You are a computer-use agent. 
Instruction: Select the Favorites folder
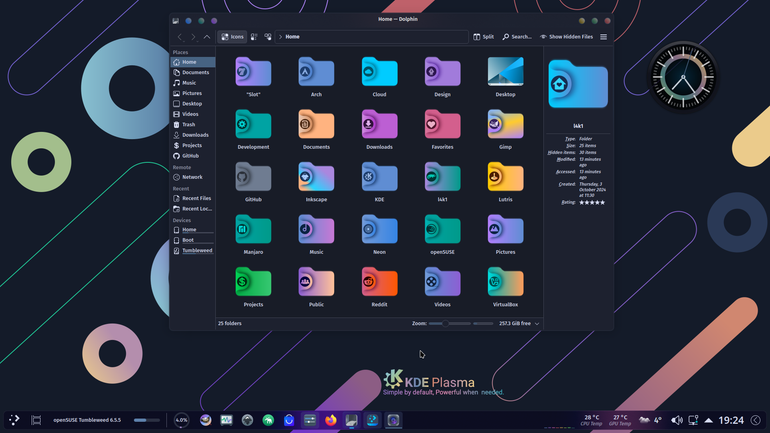[x=442, y=126]
